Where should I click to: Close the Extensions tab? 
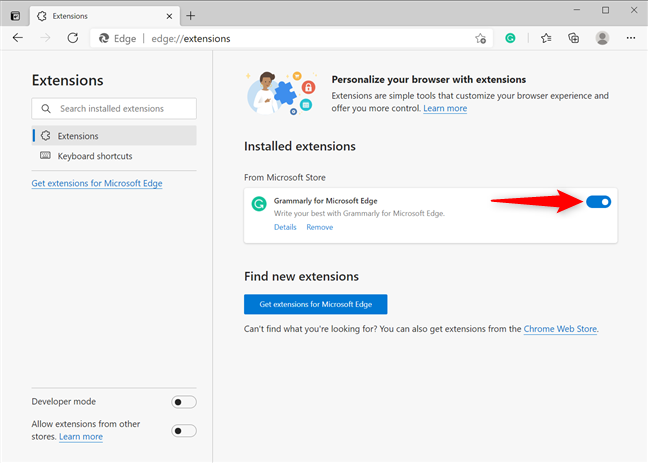(169, 16)
